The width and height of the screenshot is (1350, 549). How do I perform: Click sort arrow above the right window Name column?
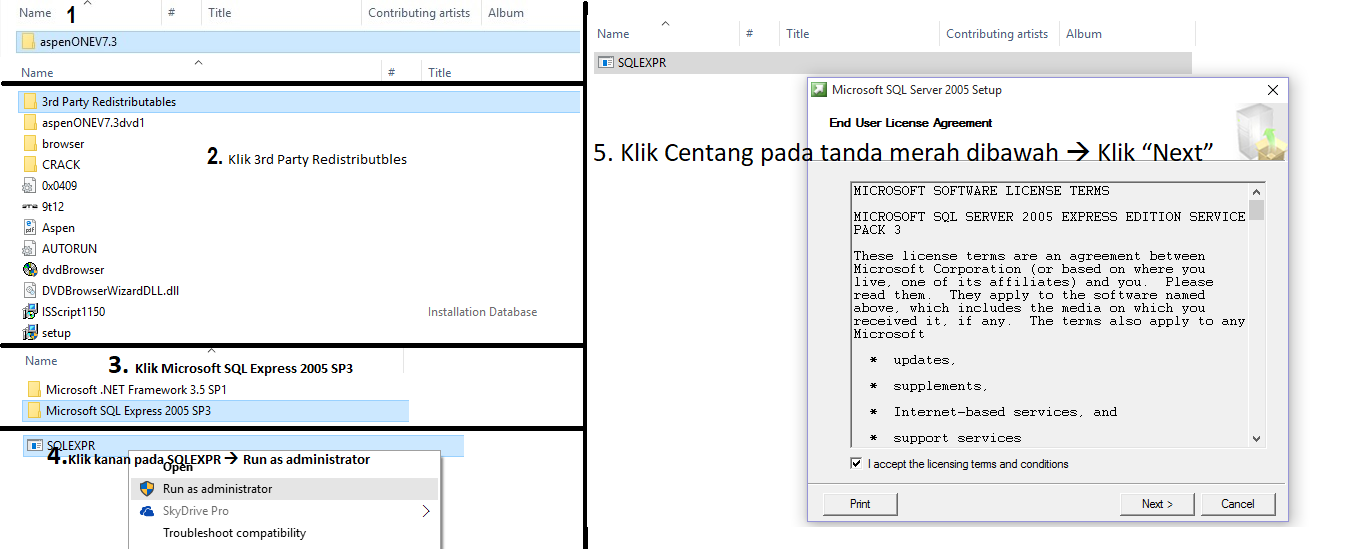click(666, 23)
